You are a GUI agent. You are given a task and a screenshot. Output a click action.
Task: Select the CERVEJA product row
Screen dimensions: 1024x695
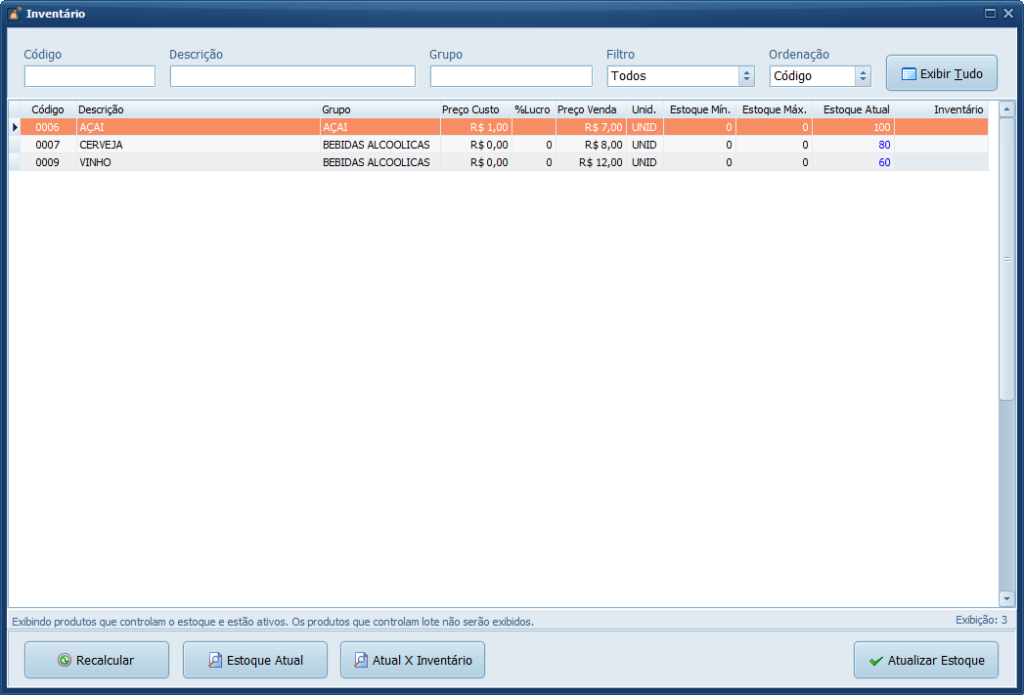click(x=200, y=145)
